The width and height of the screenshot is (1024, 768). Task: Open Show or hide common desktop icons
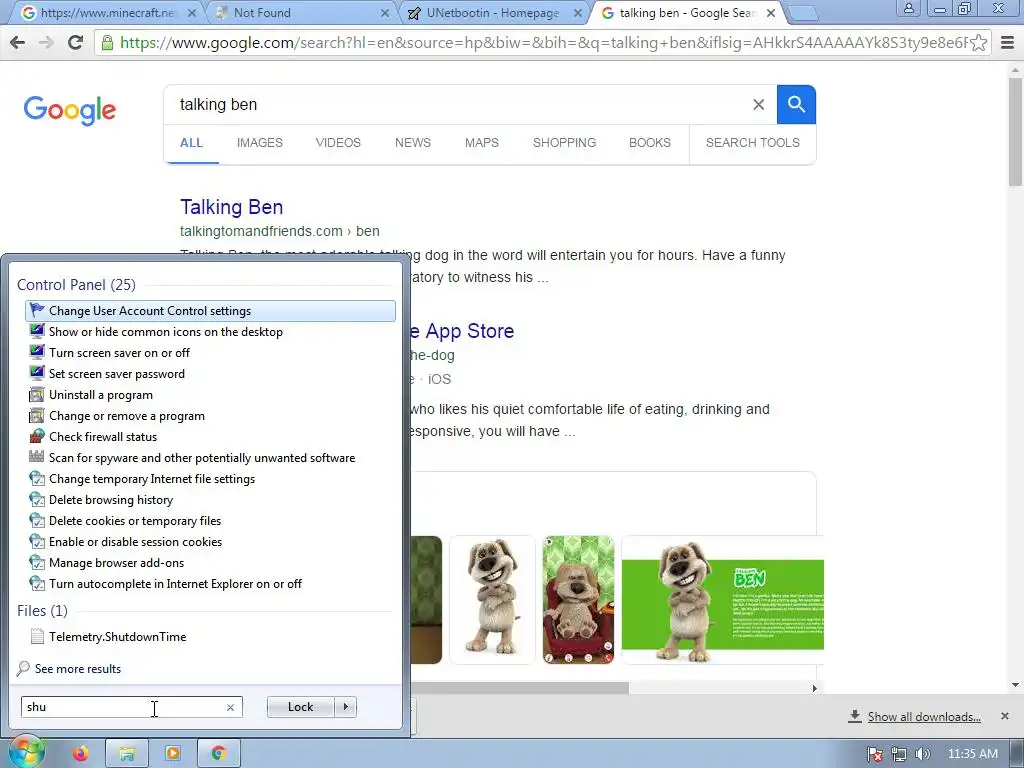pos(210,332)
